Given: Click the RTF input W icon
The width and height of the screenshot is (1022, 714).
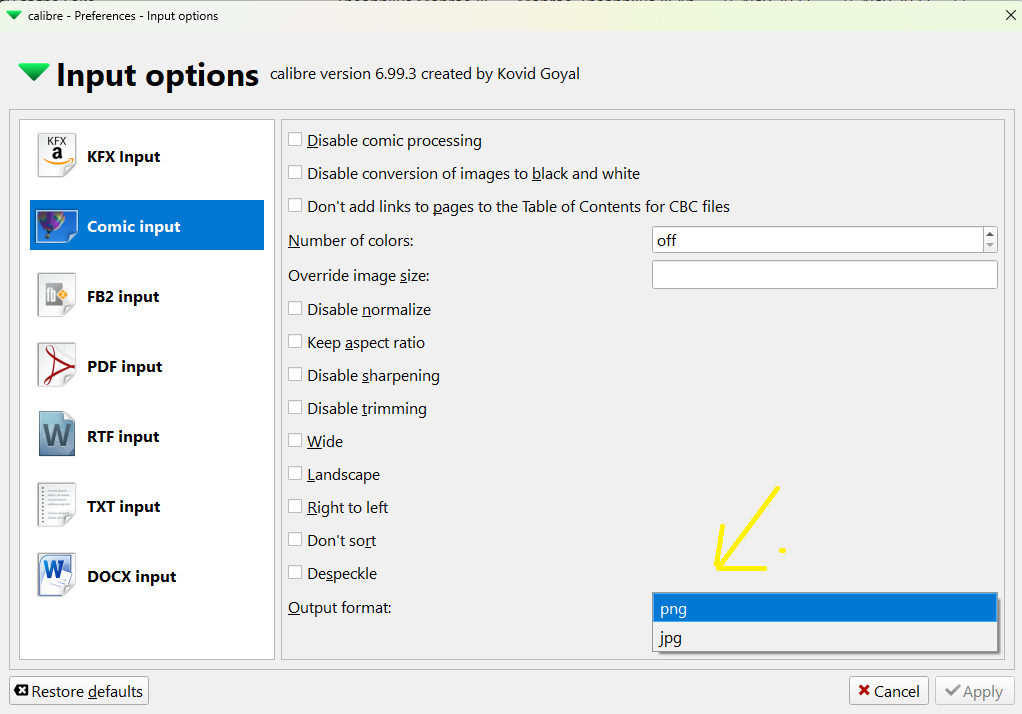Looking at the screenshot, I should click(x=57, y=434).
